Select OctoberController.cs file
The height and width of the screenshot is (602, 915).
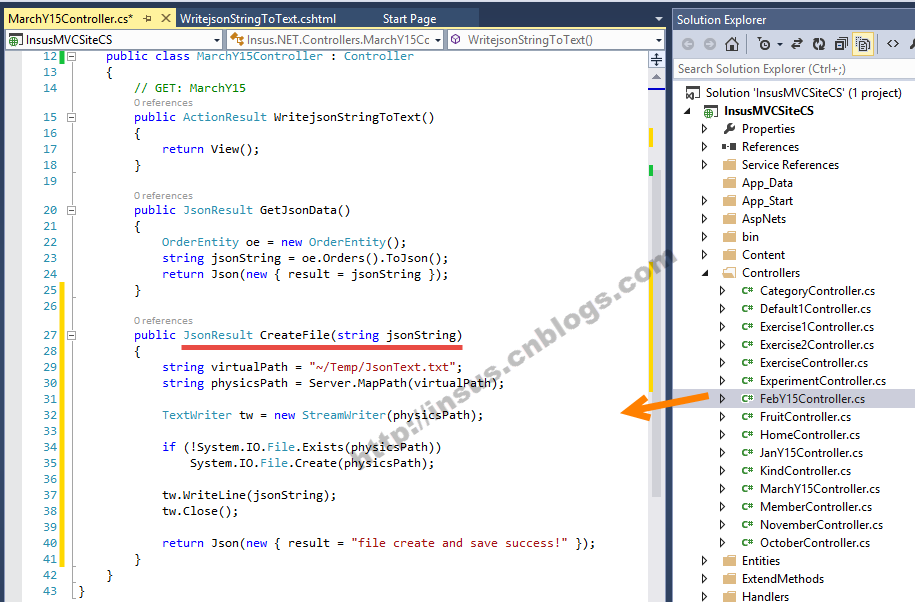coord(815,543)
